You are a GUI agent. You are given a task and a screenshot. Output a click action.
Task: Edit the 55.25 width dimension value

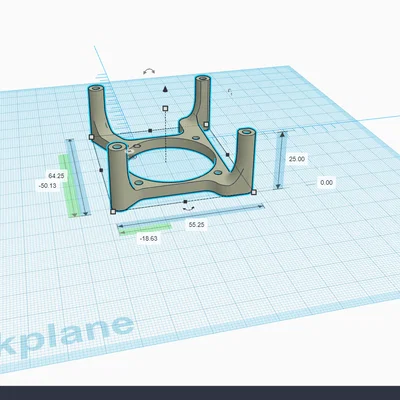196,225
